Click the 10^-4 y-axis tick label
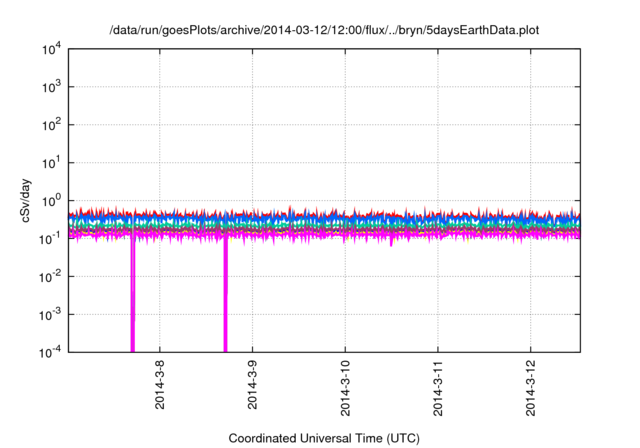The image size is (640, 448). [x=51, y=352]
